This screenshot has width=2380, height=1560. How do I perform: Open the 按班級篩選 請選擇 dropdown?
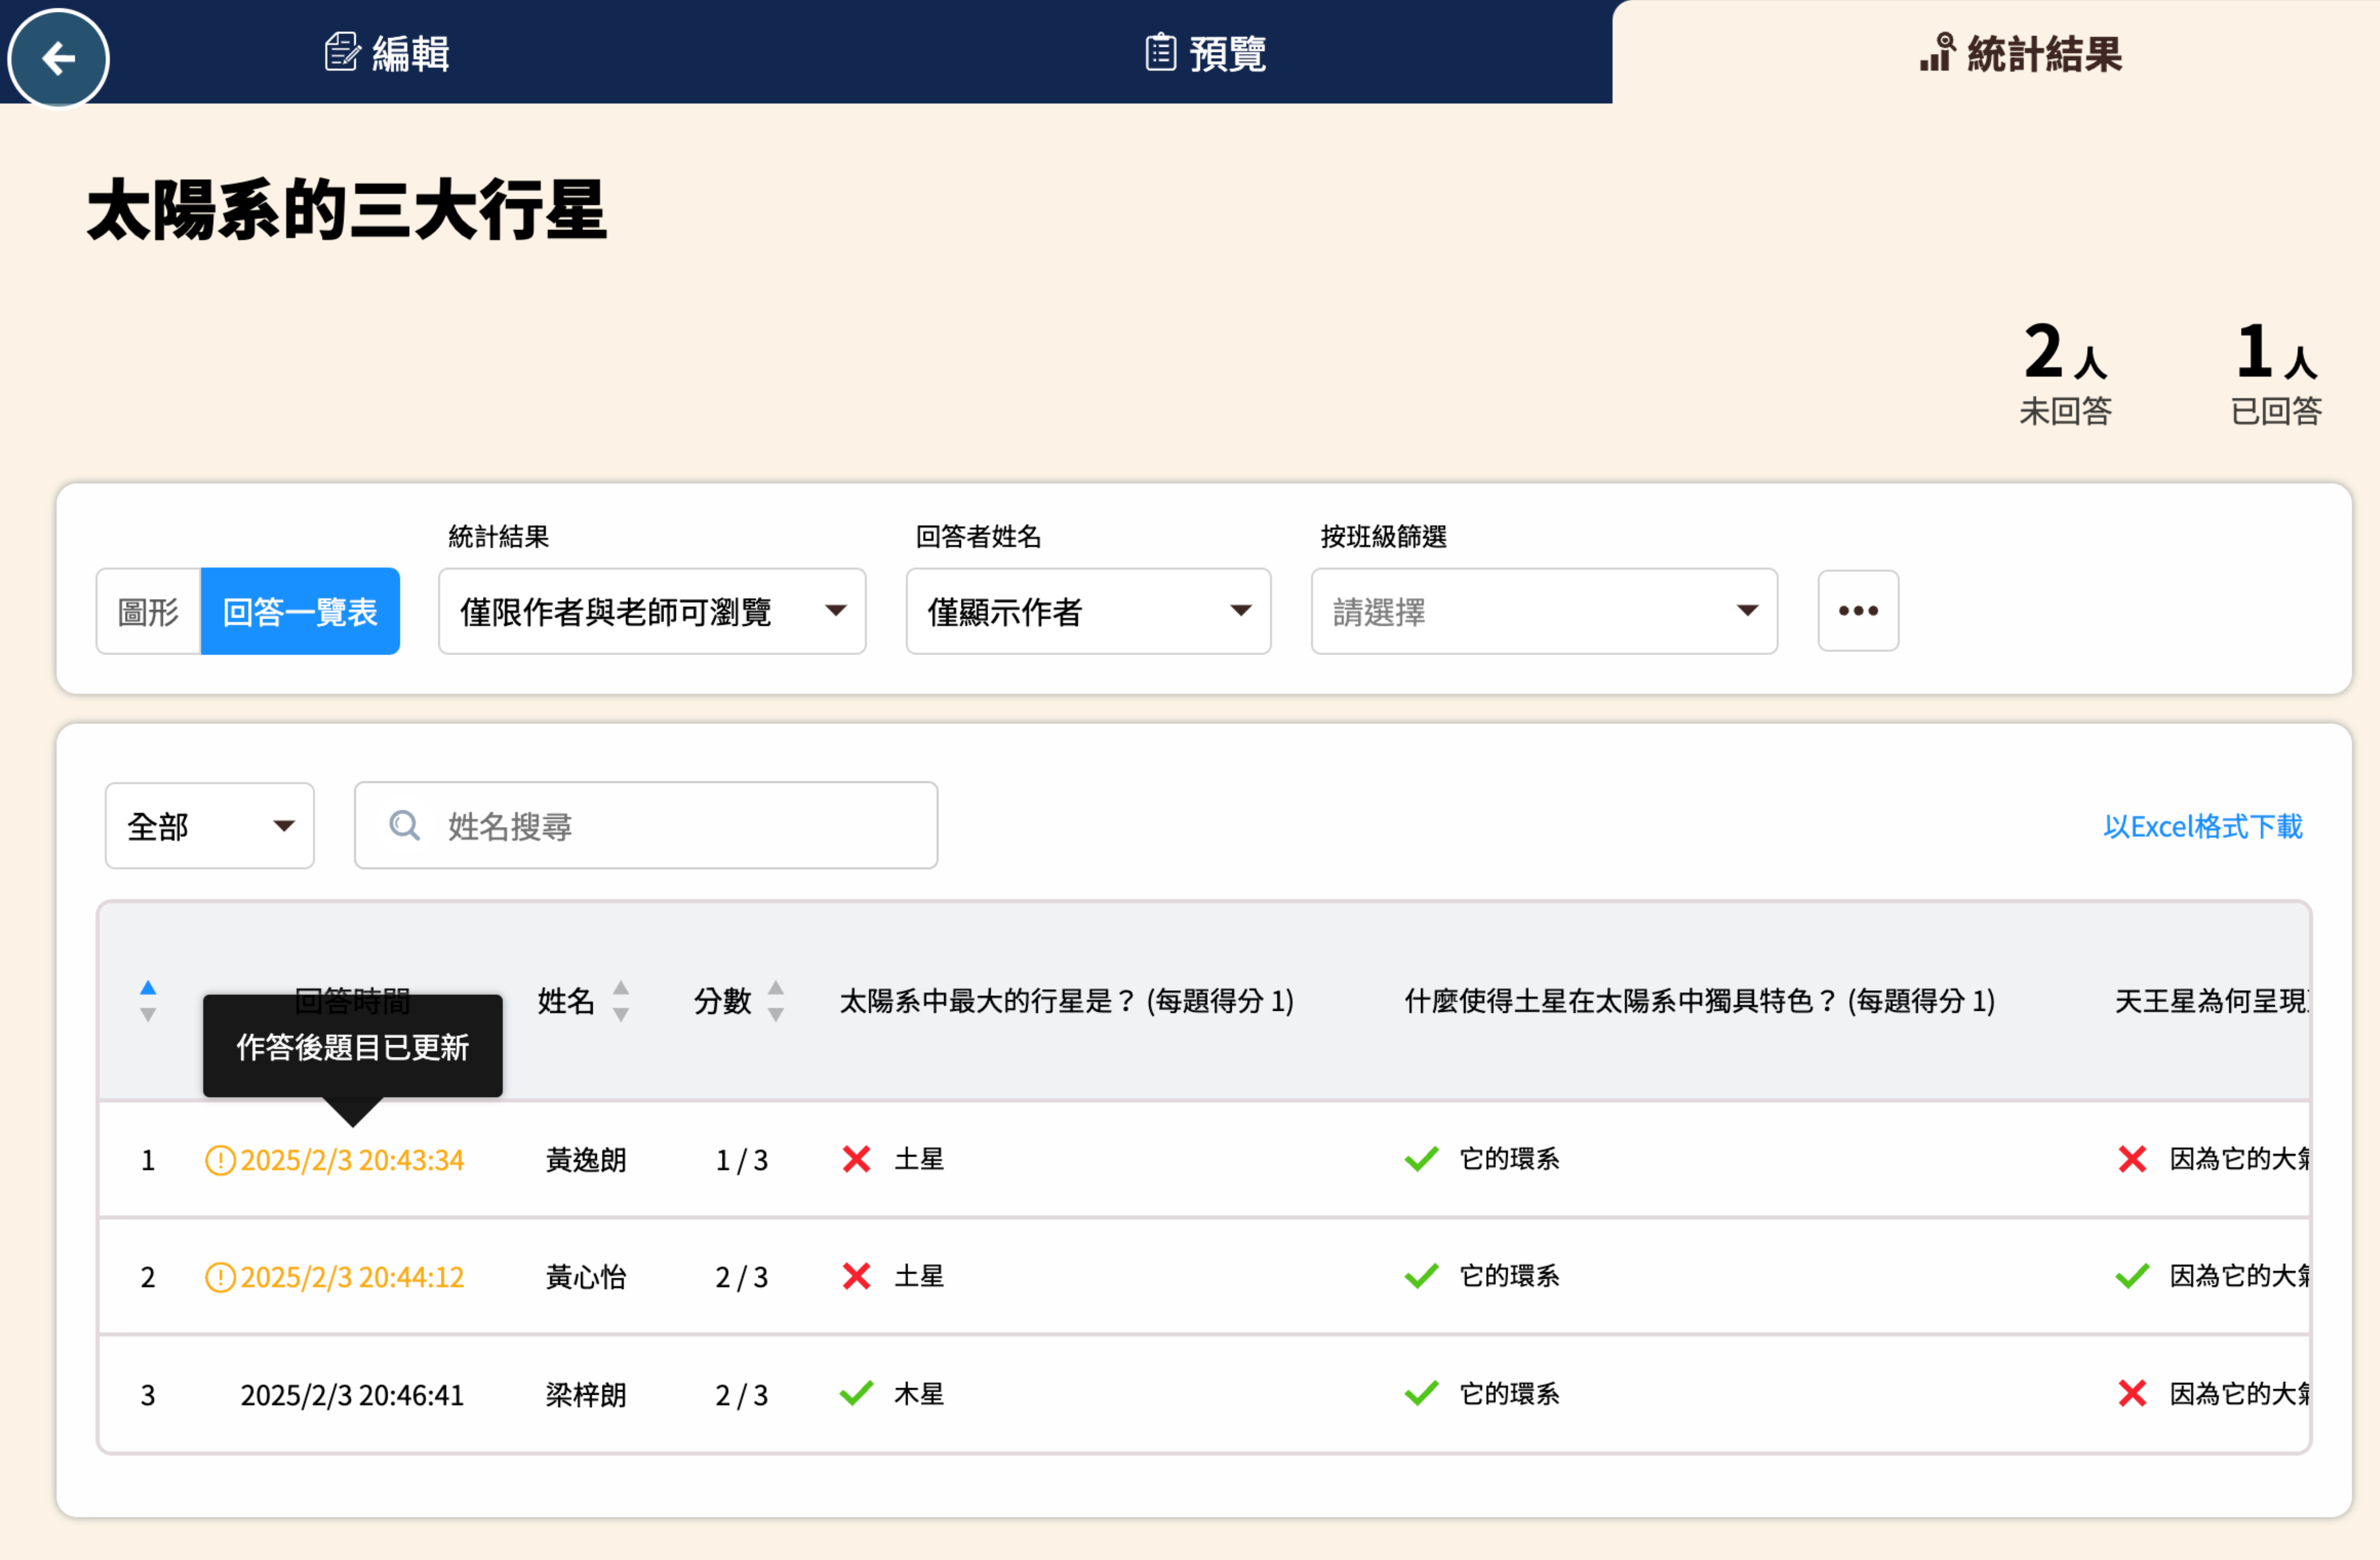[1543, 612]
